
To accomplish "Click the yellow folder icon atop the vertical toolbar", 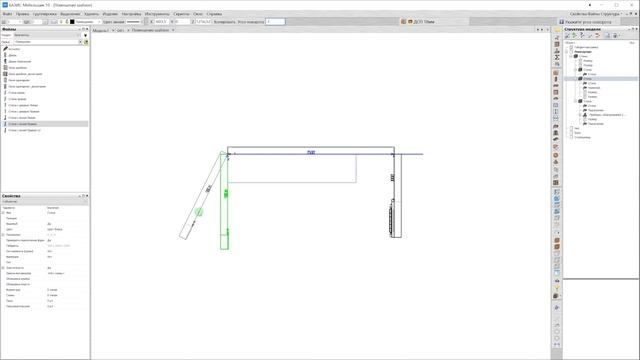I will 557,30.
